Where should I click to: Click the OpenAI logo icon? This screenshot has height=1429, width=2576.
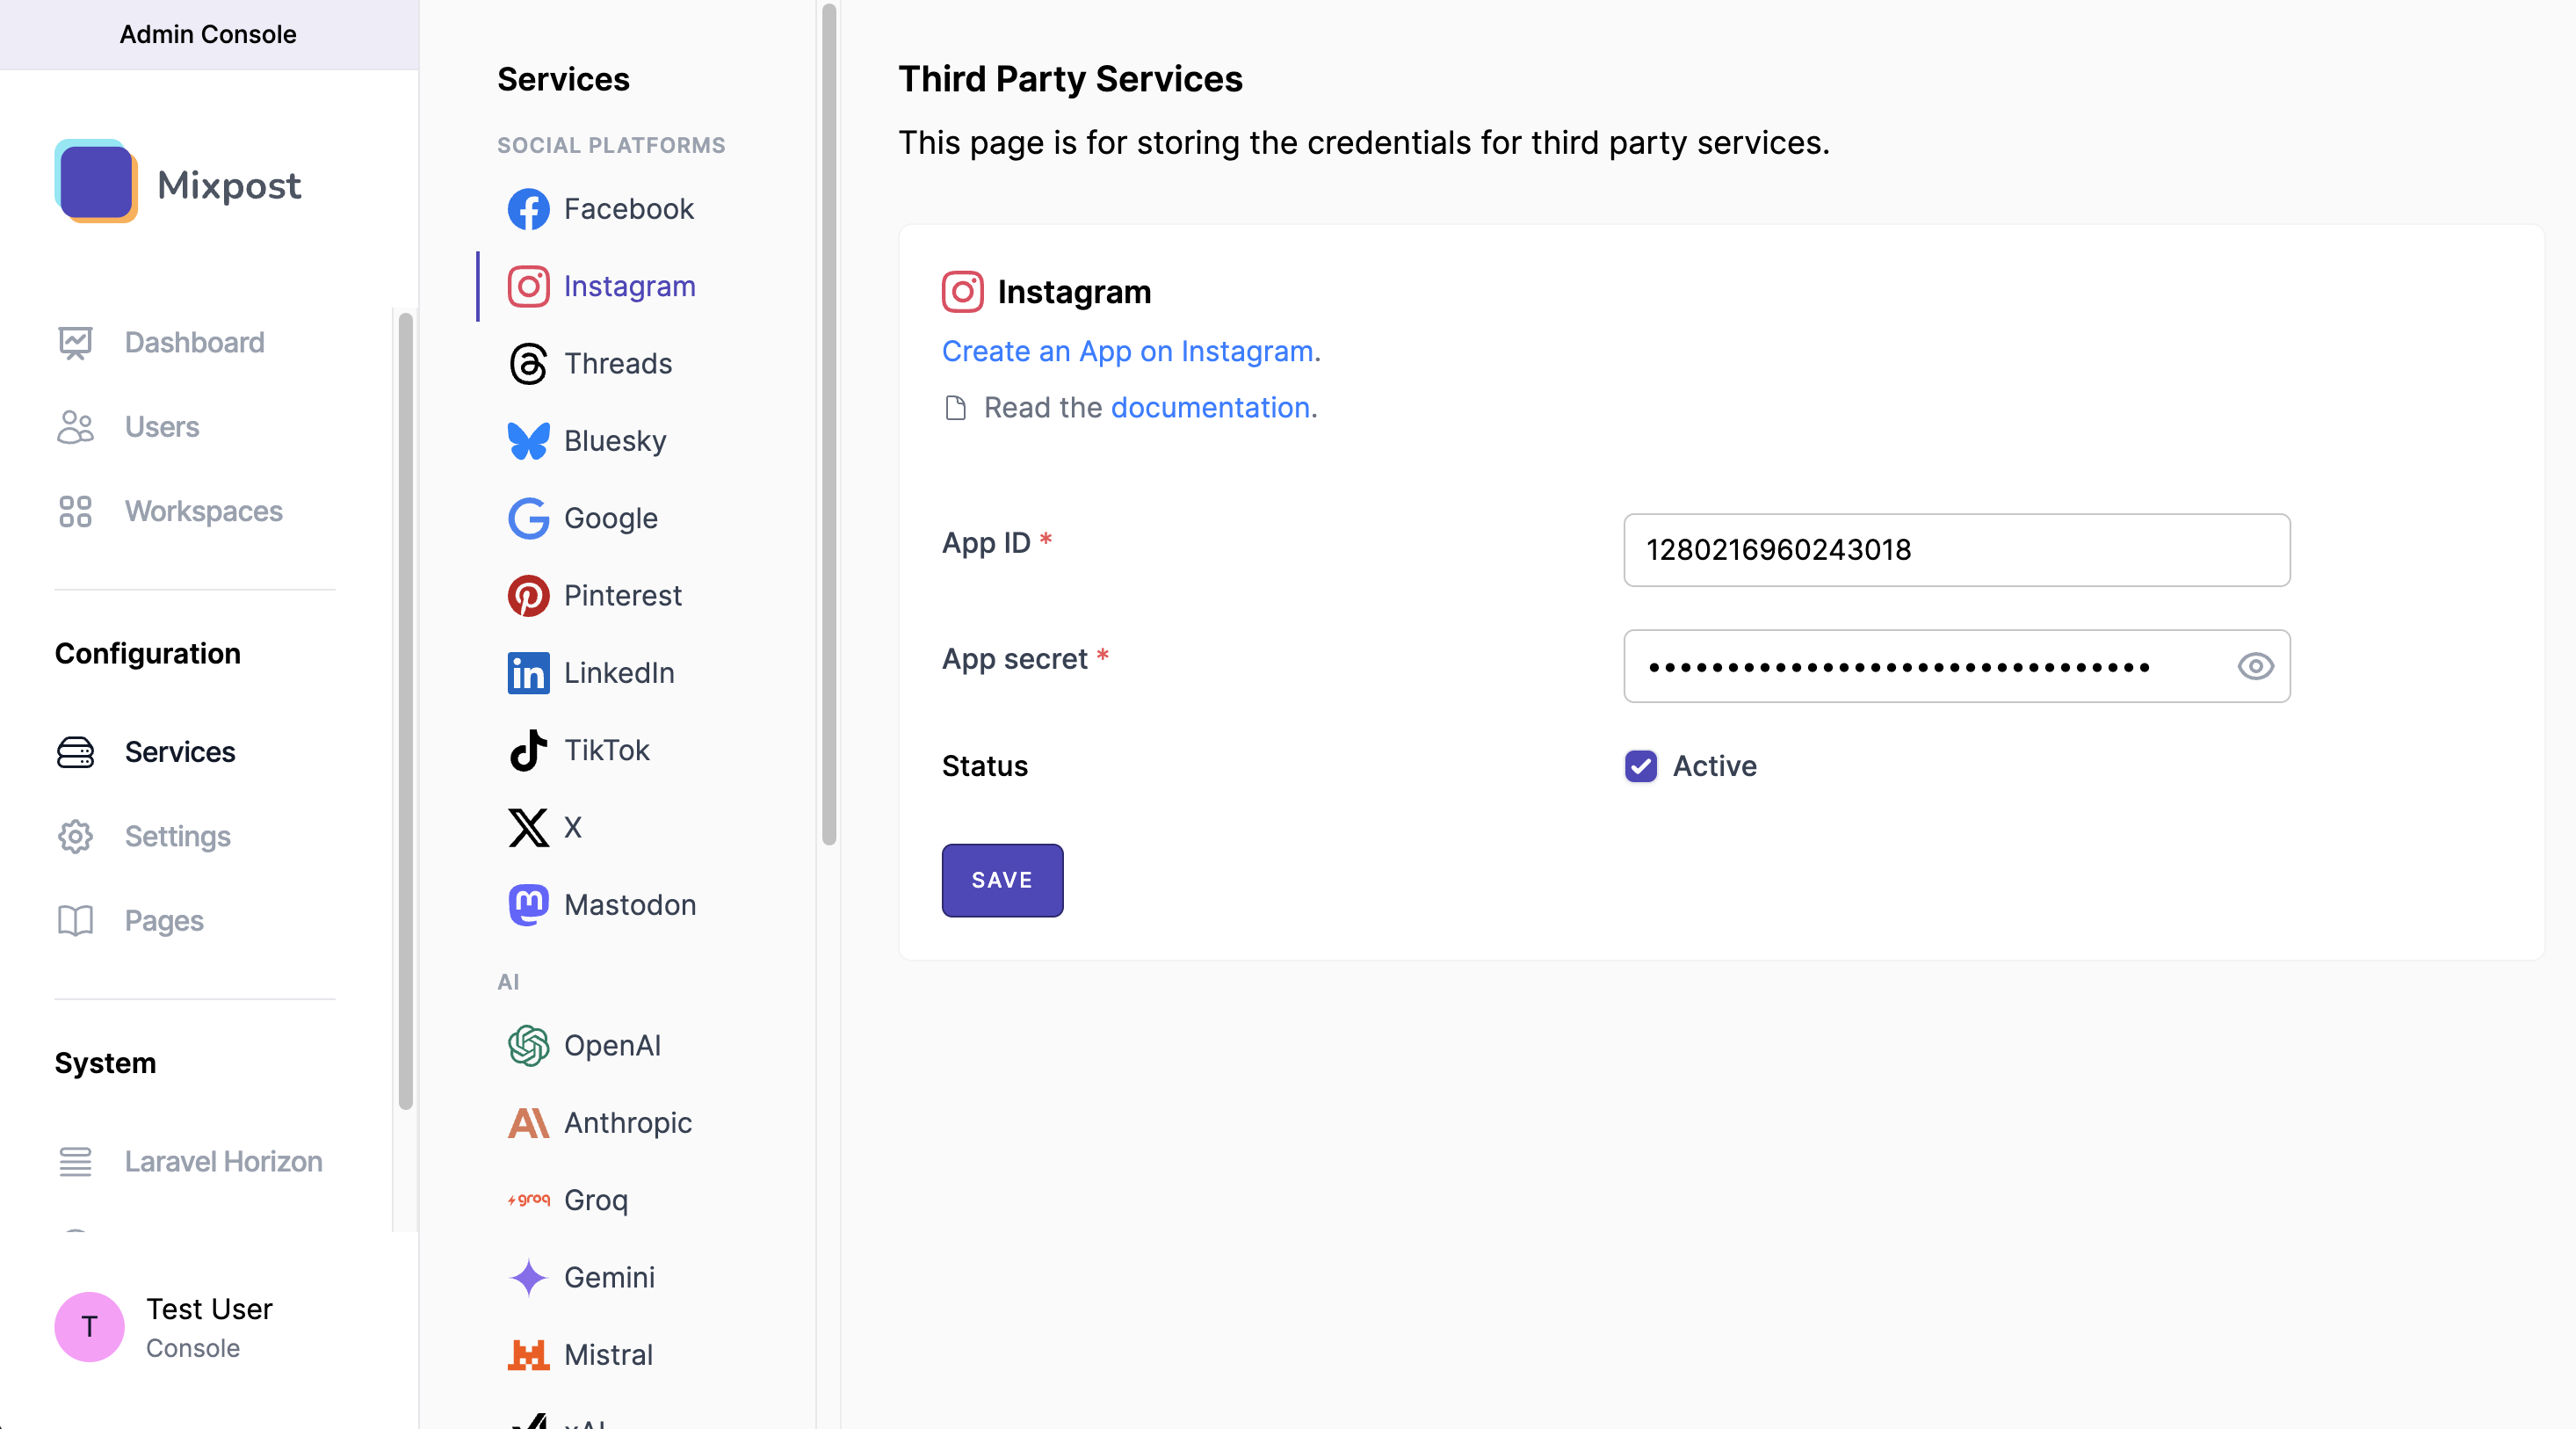click(x=528, y=1046)
